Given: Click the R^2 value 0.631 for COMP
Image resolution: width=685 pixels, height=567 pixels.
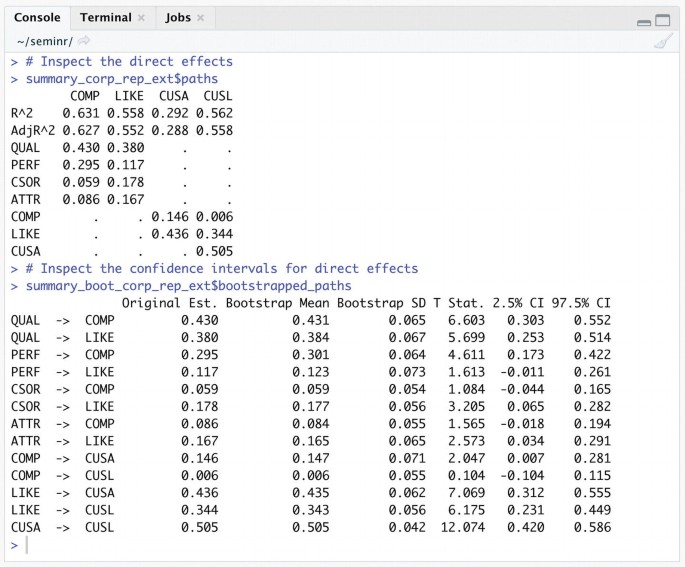Looking at the screenshot, I should pos(81,113).
